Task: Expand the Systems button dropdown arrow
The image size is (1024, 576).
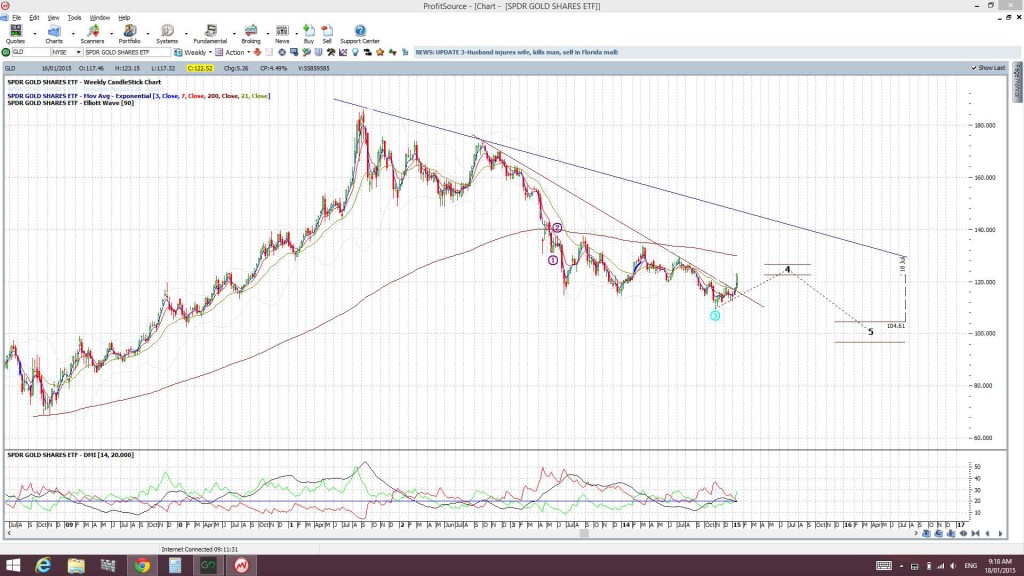Action: pyautogui.click(x=186, y=34)
